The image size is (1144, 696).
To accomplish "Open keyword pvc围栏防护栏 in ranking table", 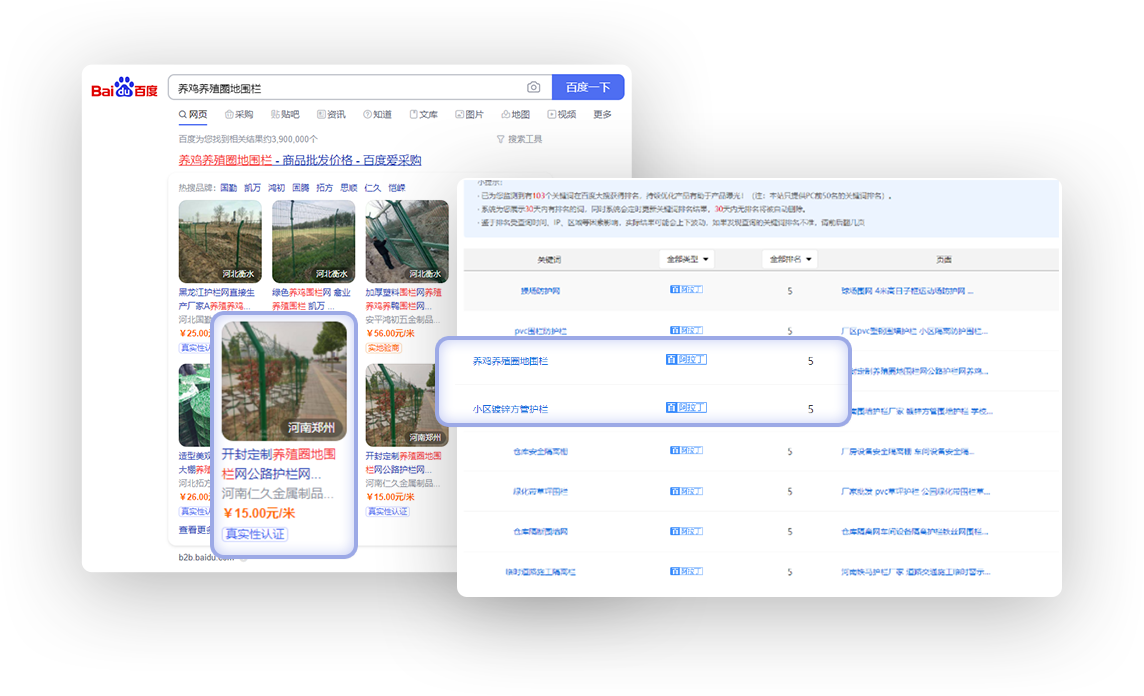I will (541, 331).
